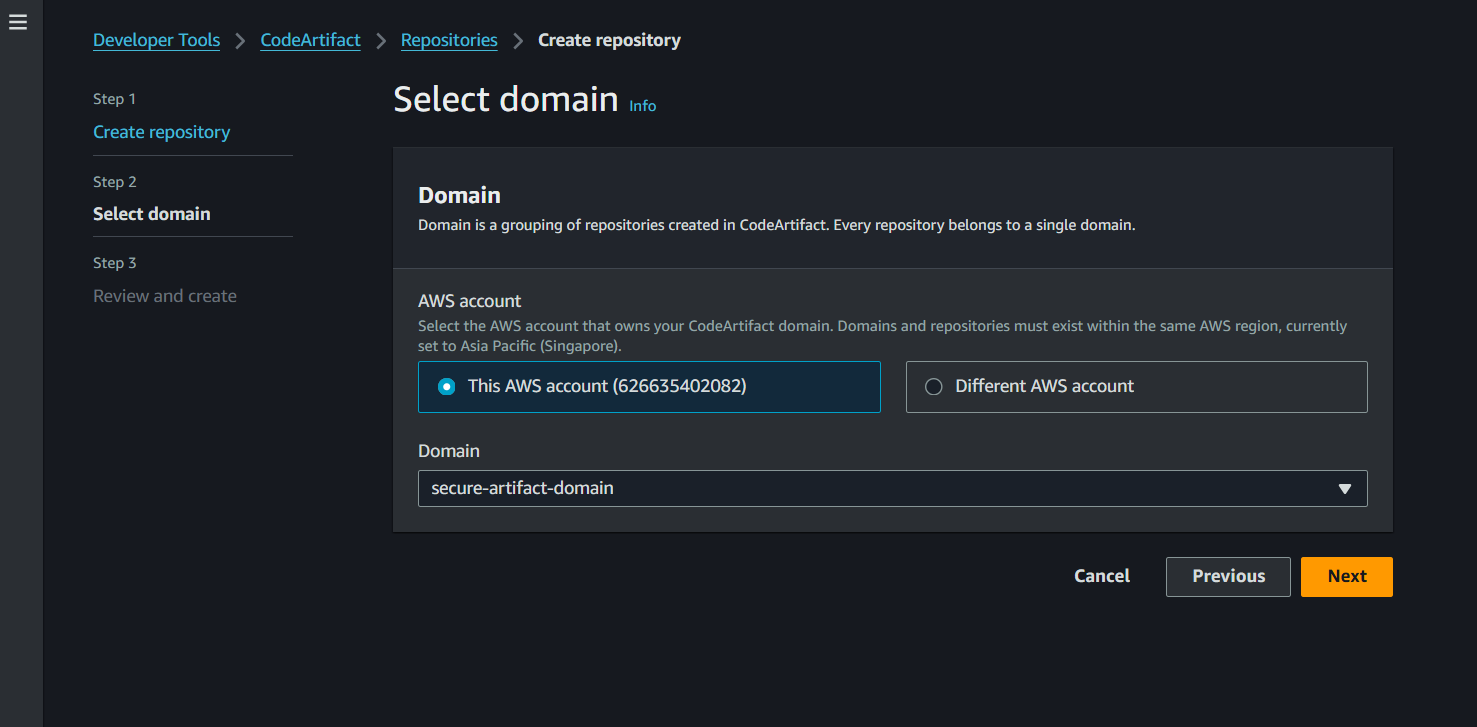Cancel repository creation
1477x727 pixels.
pyautogui.click(x=1102, y=576)
